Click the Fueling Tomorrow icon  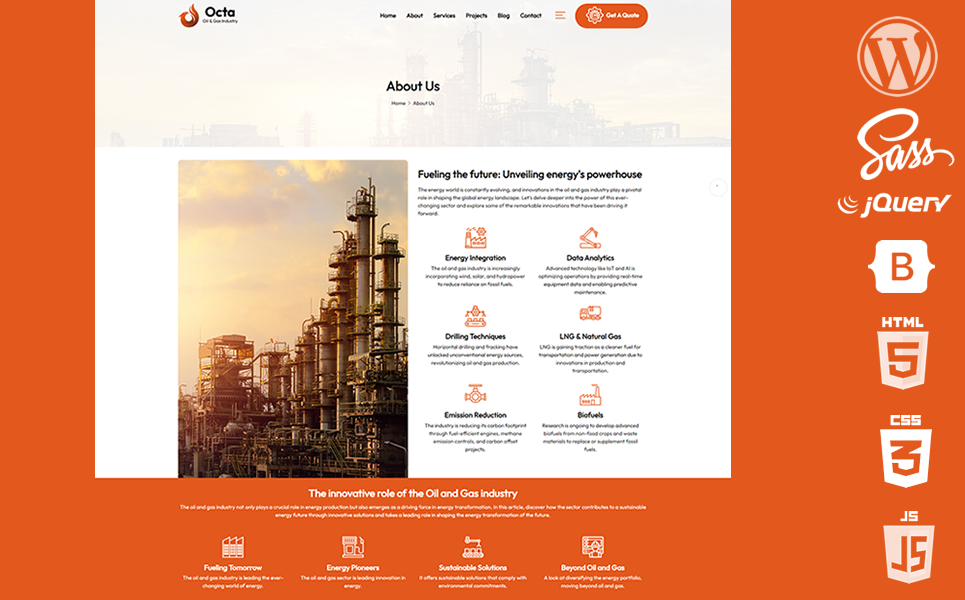click(x=233, y=547)
